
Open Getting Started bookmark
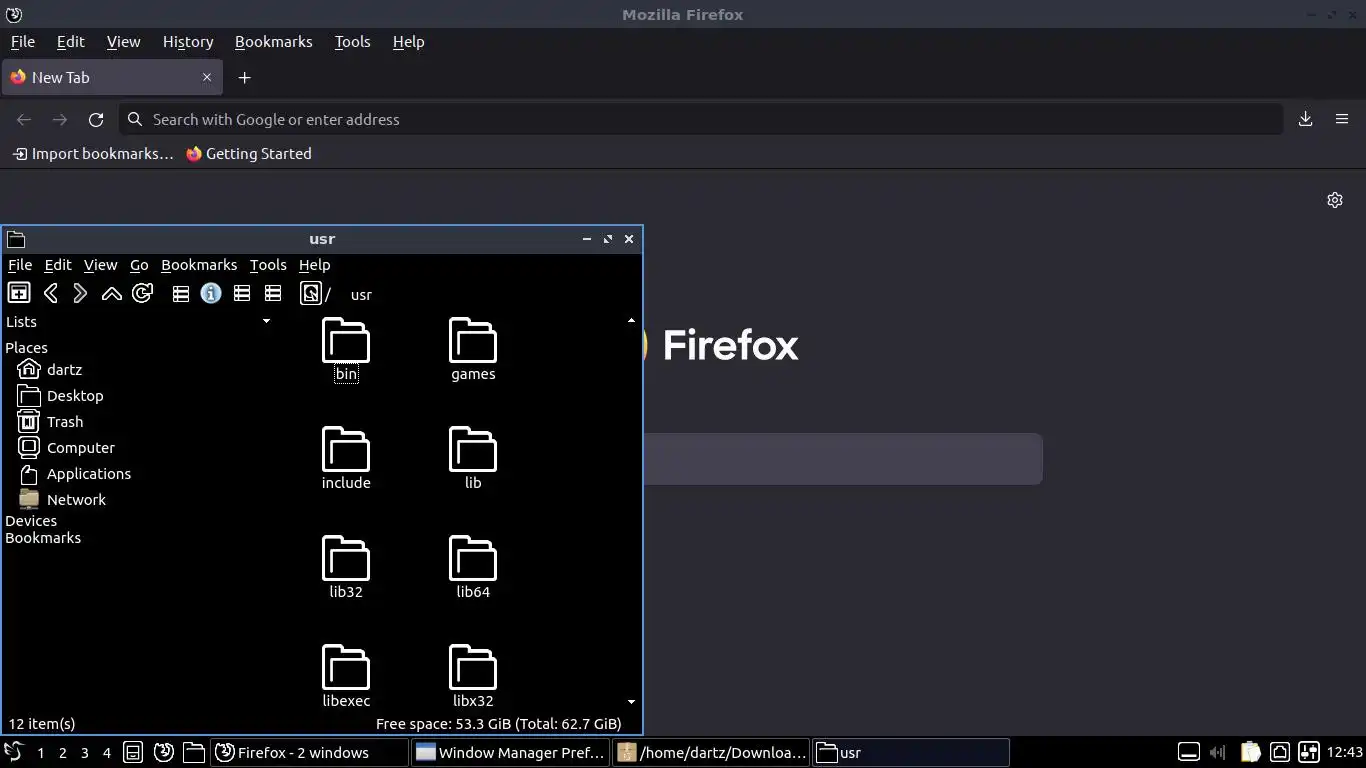point(249,154)
